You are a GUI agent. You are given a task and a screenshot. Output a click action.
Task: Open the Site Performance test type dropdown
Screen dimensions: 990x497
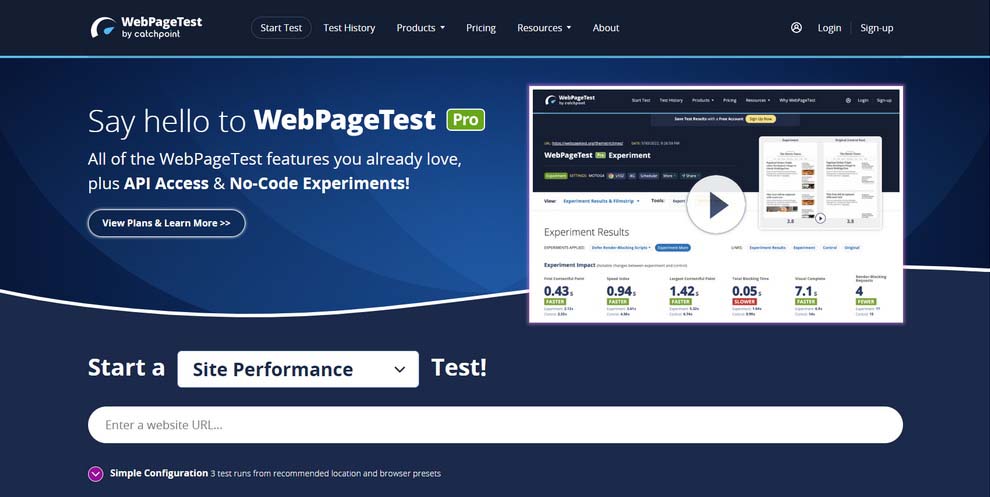pos(298,369)
